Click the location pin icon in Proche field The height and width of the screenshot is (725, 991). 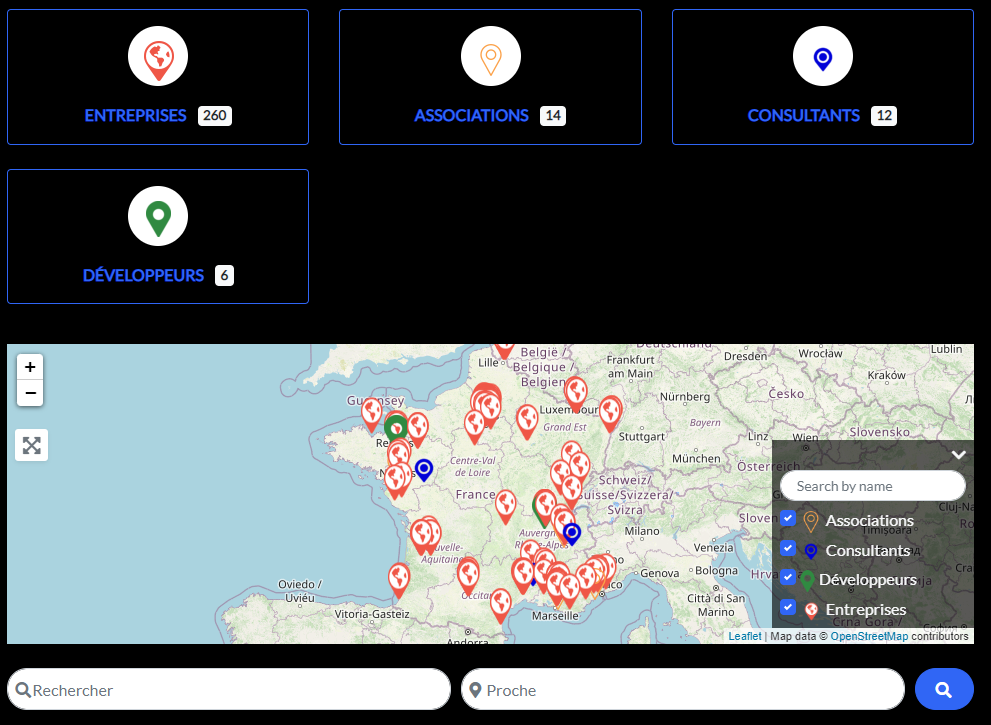point(476,690)
